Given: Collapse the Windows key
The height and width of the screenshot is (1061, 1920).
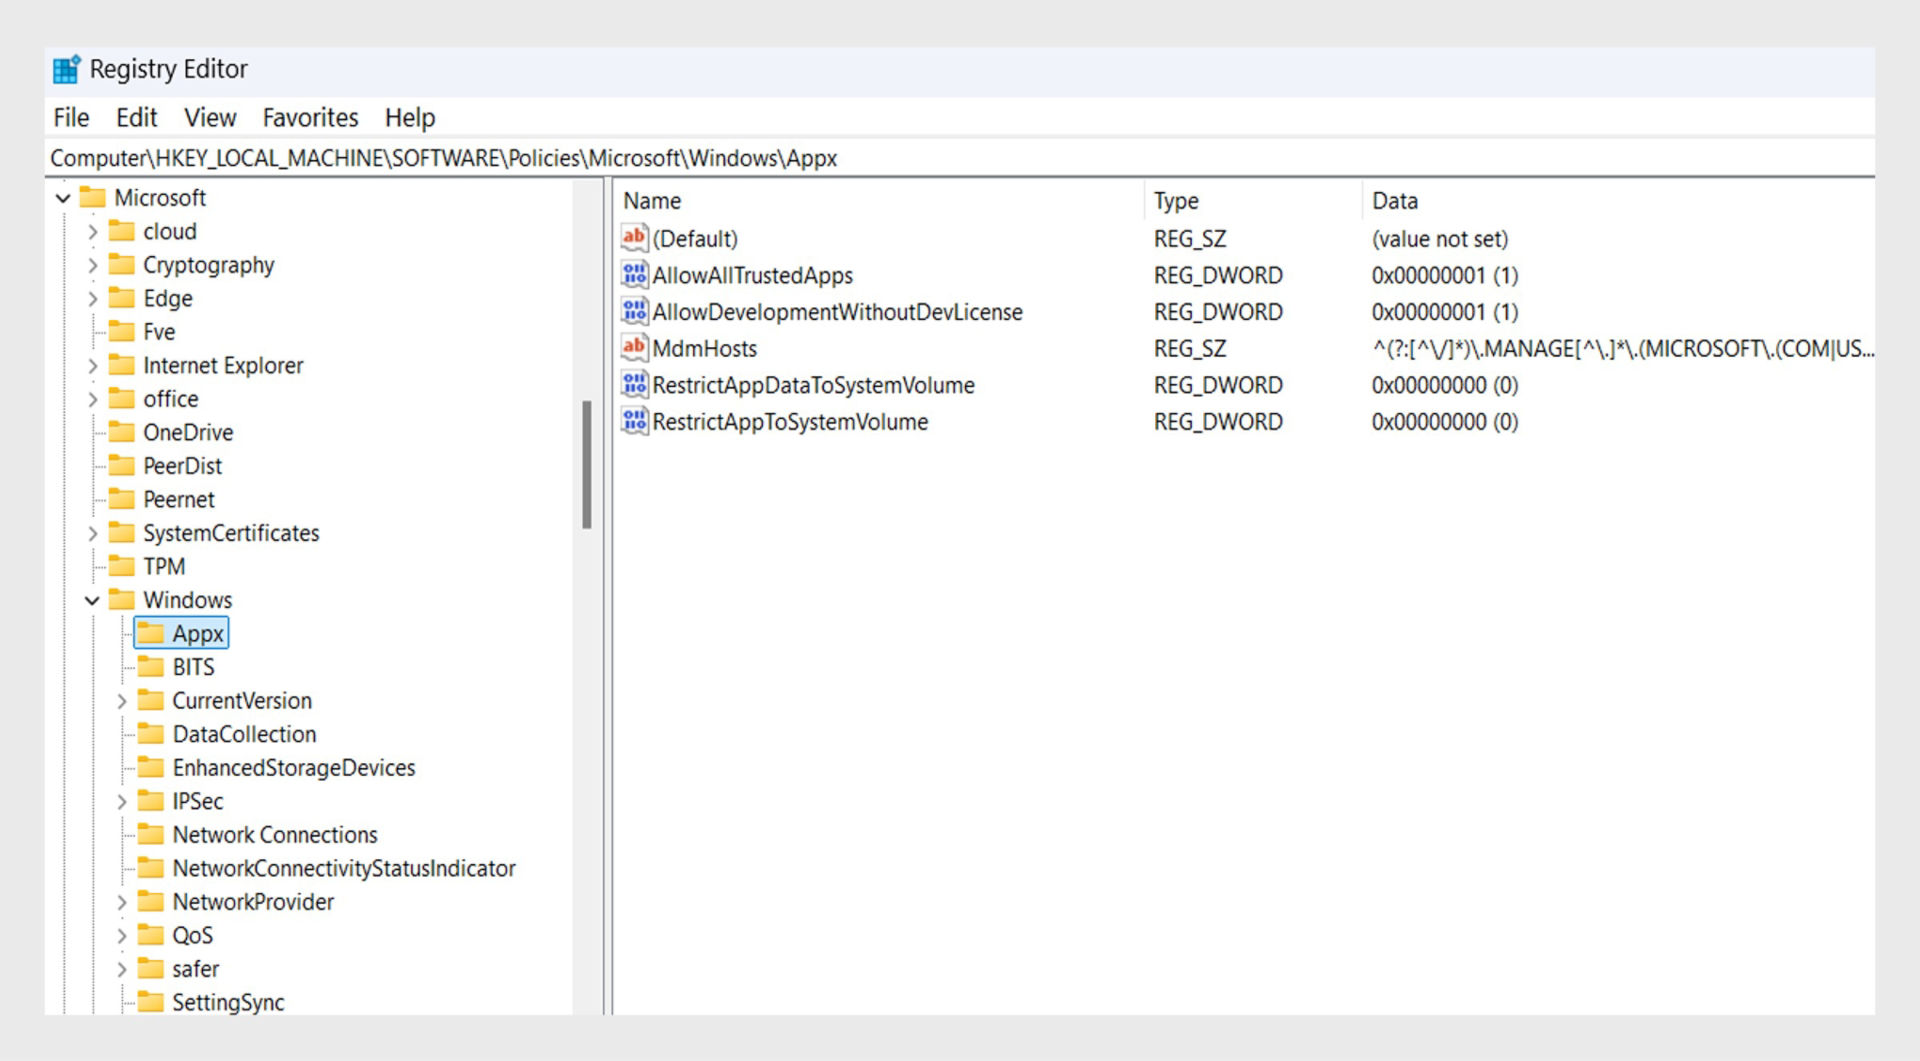Looking at the screenshot, I should click(91, 599).
